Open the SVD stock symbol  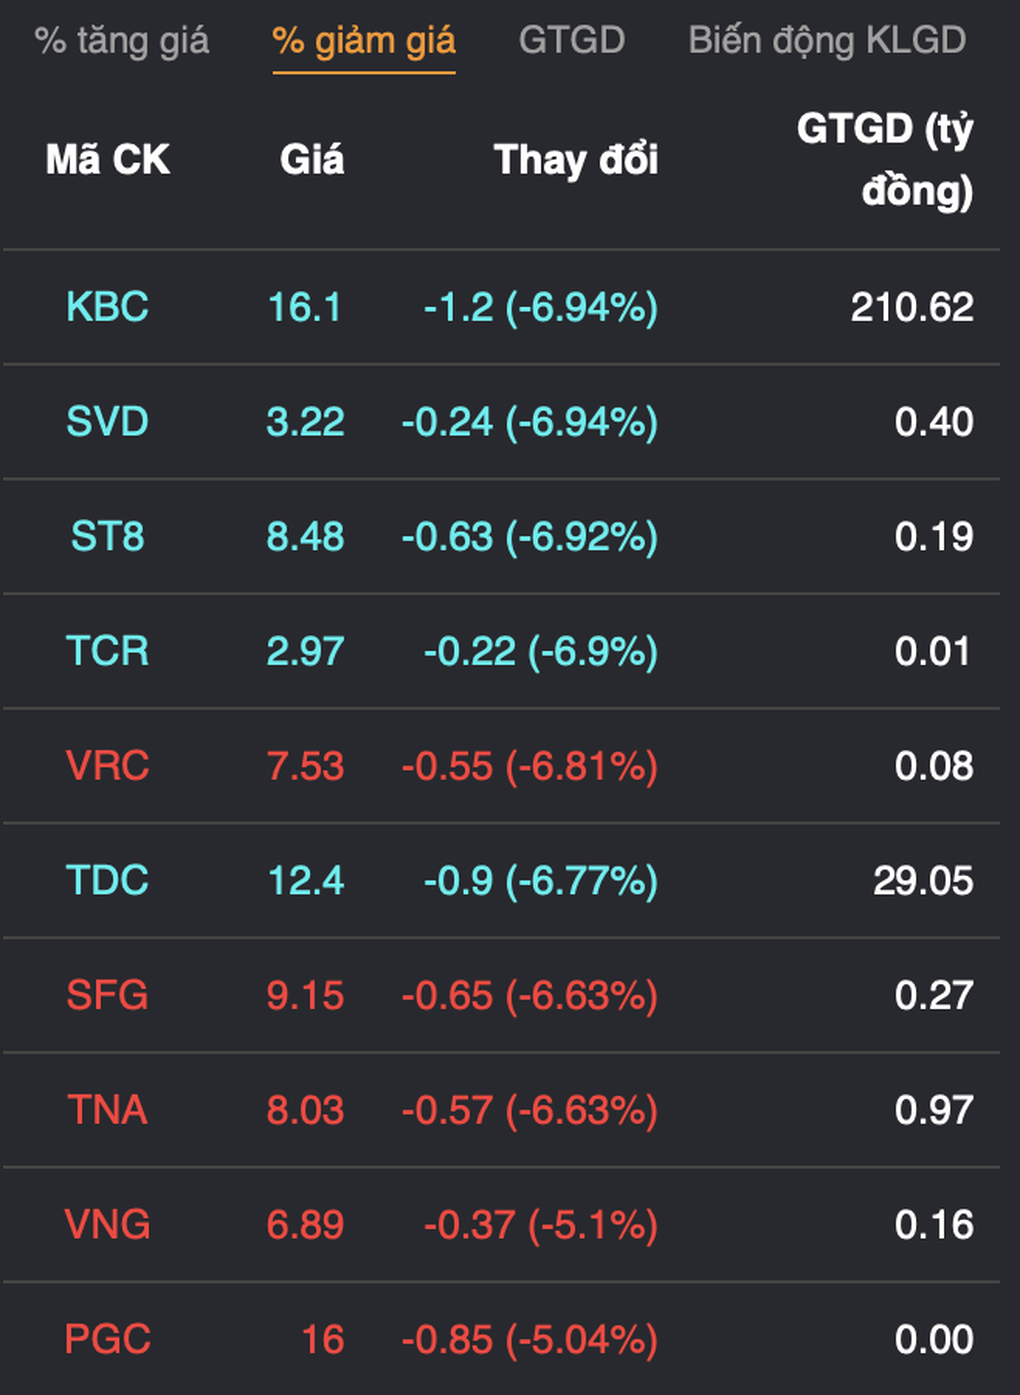tap(108, 422)
